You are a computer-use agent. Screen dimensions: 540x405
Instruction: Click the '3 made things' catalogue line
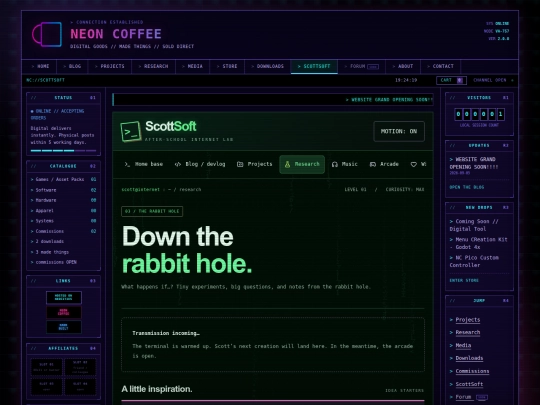click(x=50, y=252)
